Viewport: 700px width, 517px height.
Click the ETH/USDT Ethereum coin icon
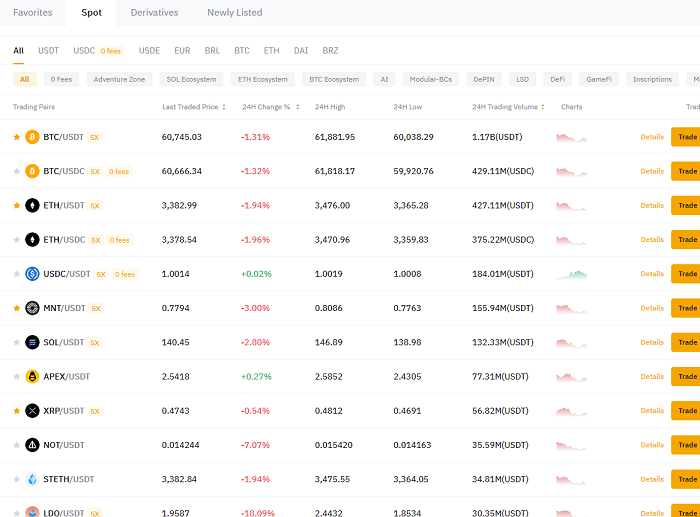[x=32, y=205]
